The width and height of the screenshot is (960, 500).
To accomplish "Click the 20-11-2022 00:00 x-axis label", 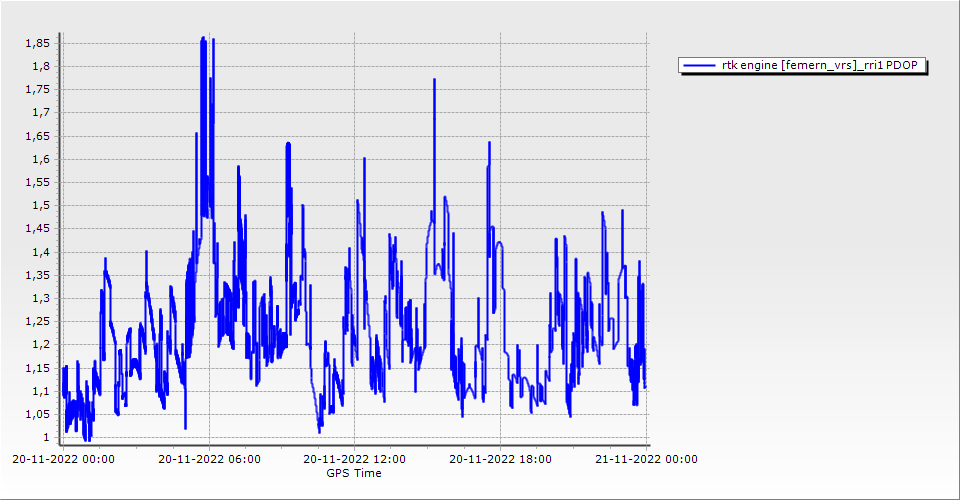I will coord(63,460).
